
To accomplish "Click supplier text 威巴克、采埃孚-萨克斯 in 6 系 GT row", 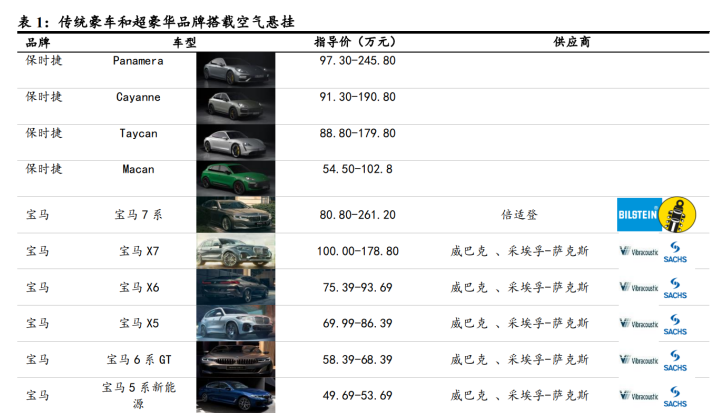I will click(x=519, y=360).
